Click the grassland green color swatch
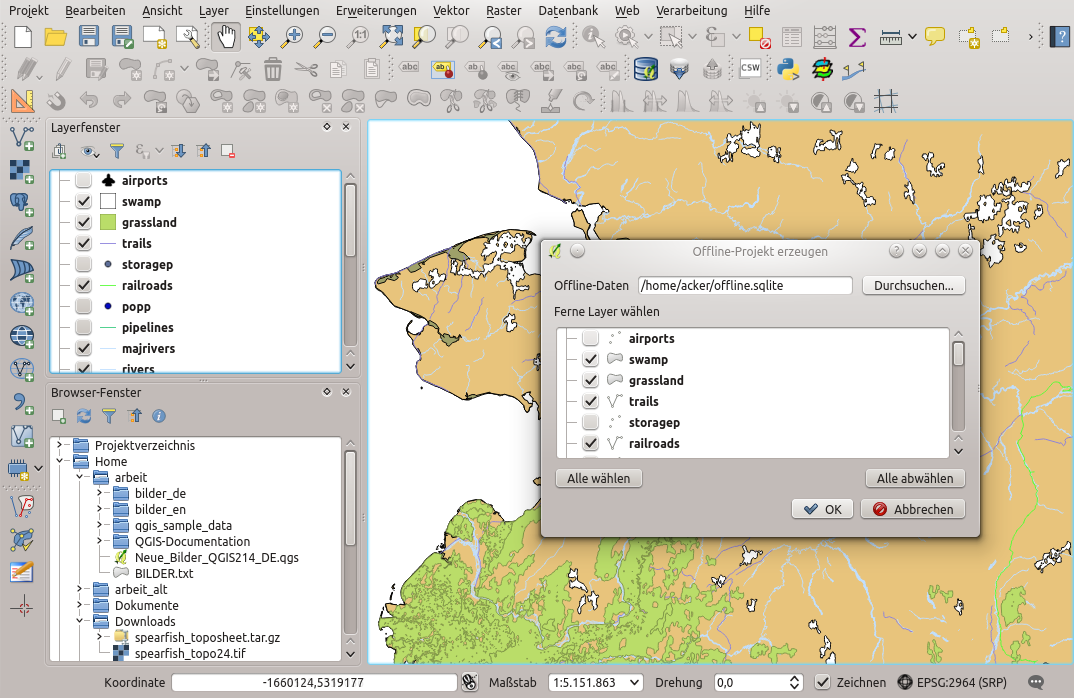 click(x=108, y=223)
